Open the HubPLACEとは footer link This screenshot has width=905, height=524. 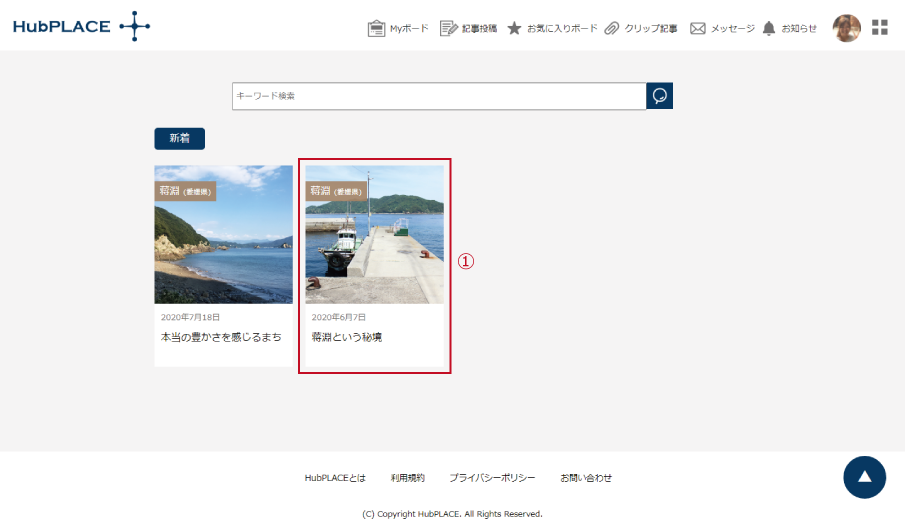tap(335, 478)
